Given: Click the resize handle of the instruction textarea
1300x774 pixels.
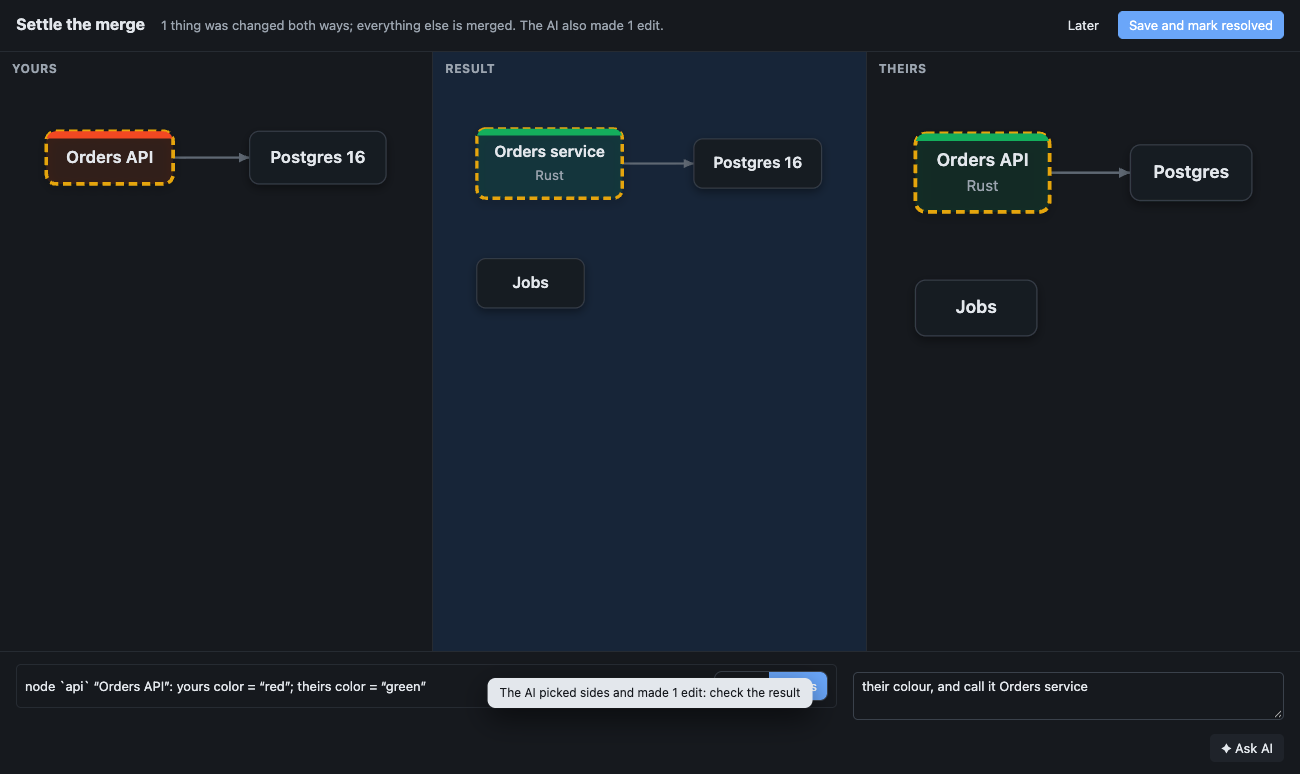Looking at the screenshot, I should (x=1278, y=713).
